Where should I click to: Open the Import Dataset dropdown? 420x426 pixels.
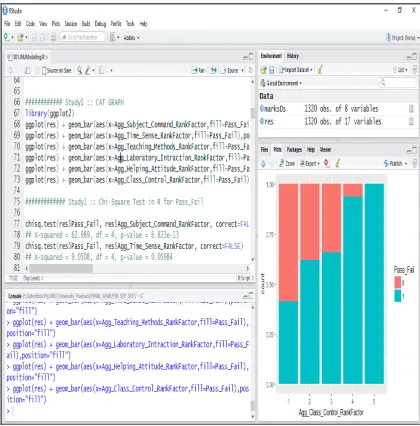point(296,70)
